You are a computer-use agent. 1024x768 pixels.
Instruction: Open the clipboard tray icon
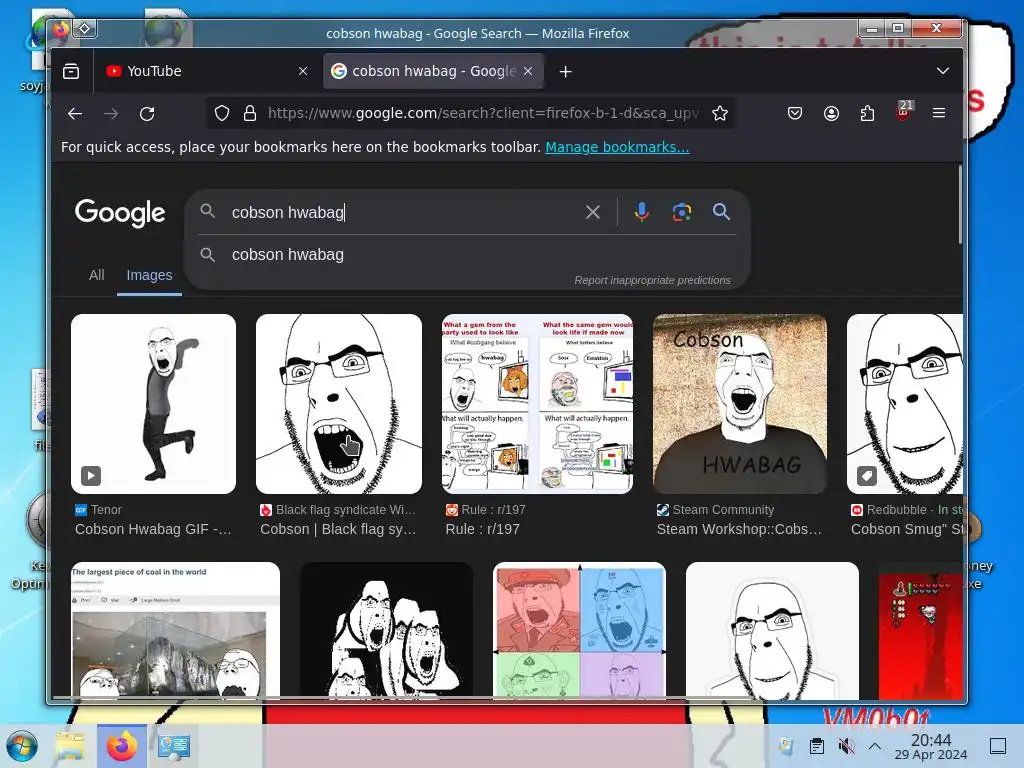(x=816, y=746)
